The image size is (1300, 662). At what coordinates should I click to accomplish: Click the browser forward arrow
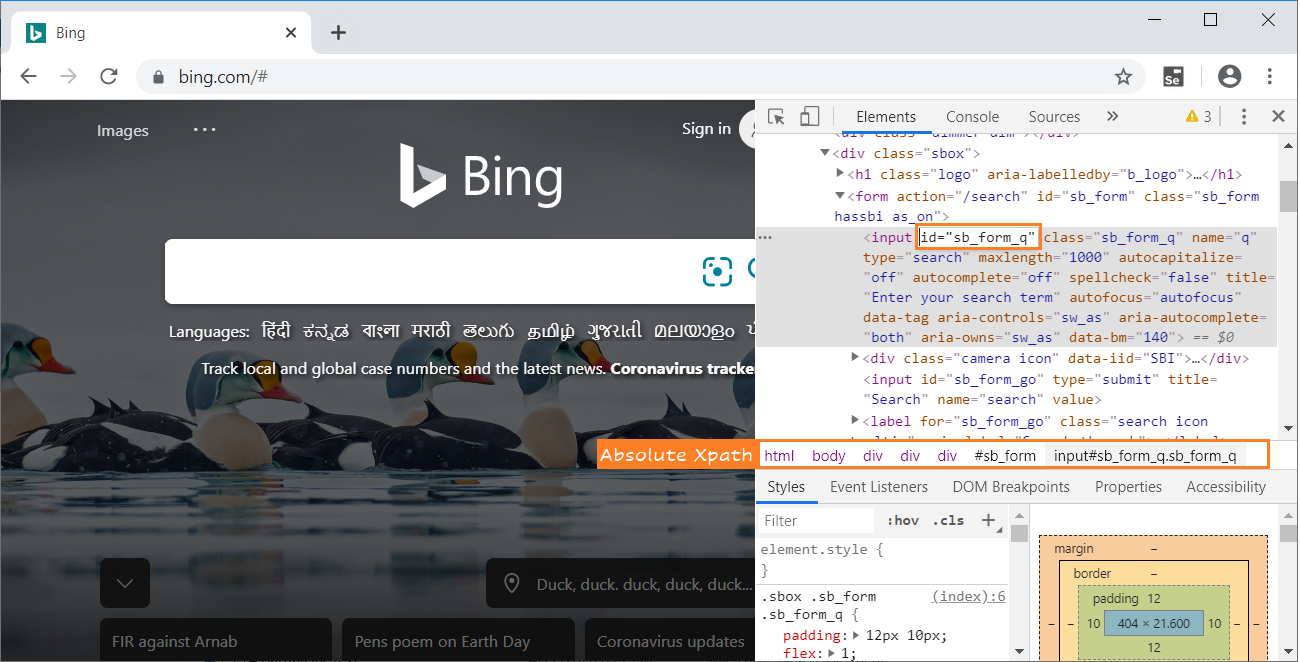point(68,77)
